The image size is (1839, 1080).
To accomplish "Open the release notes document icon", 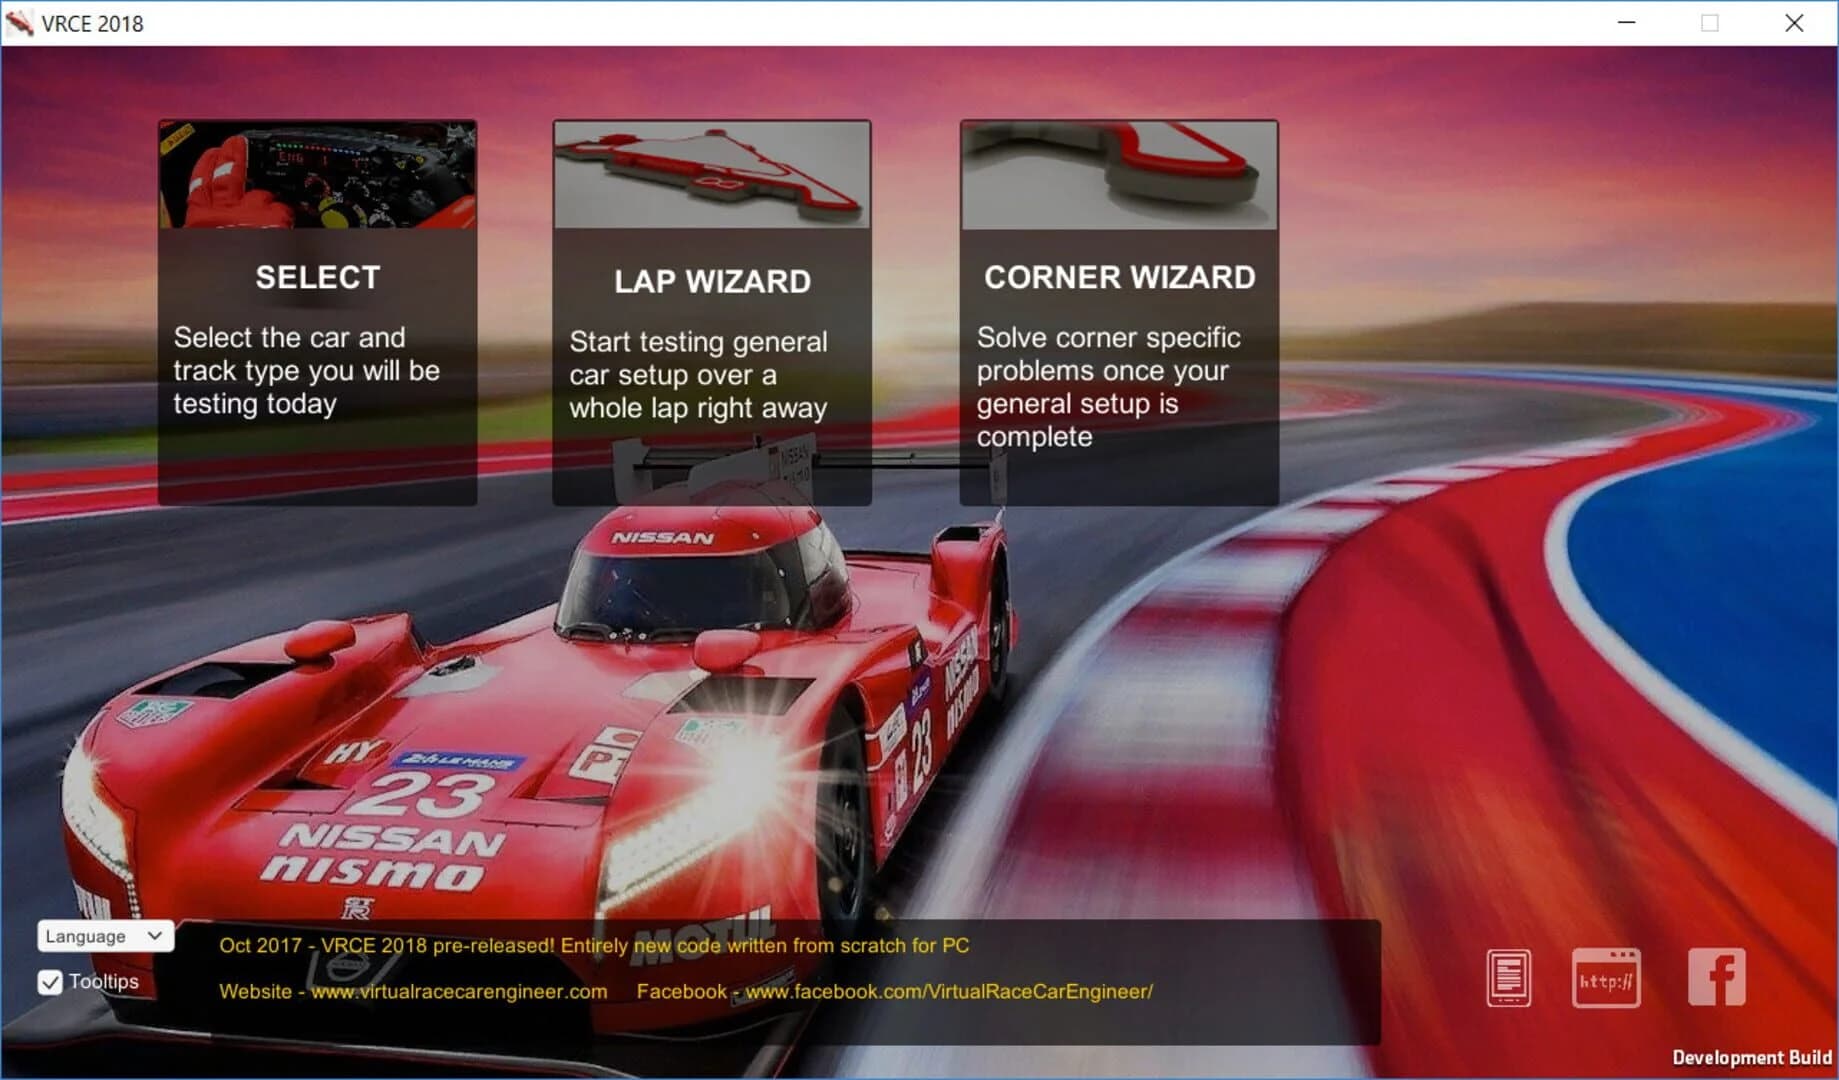I will (1508, 978).
